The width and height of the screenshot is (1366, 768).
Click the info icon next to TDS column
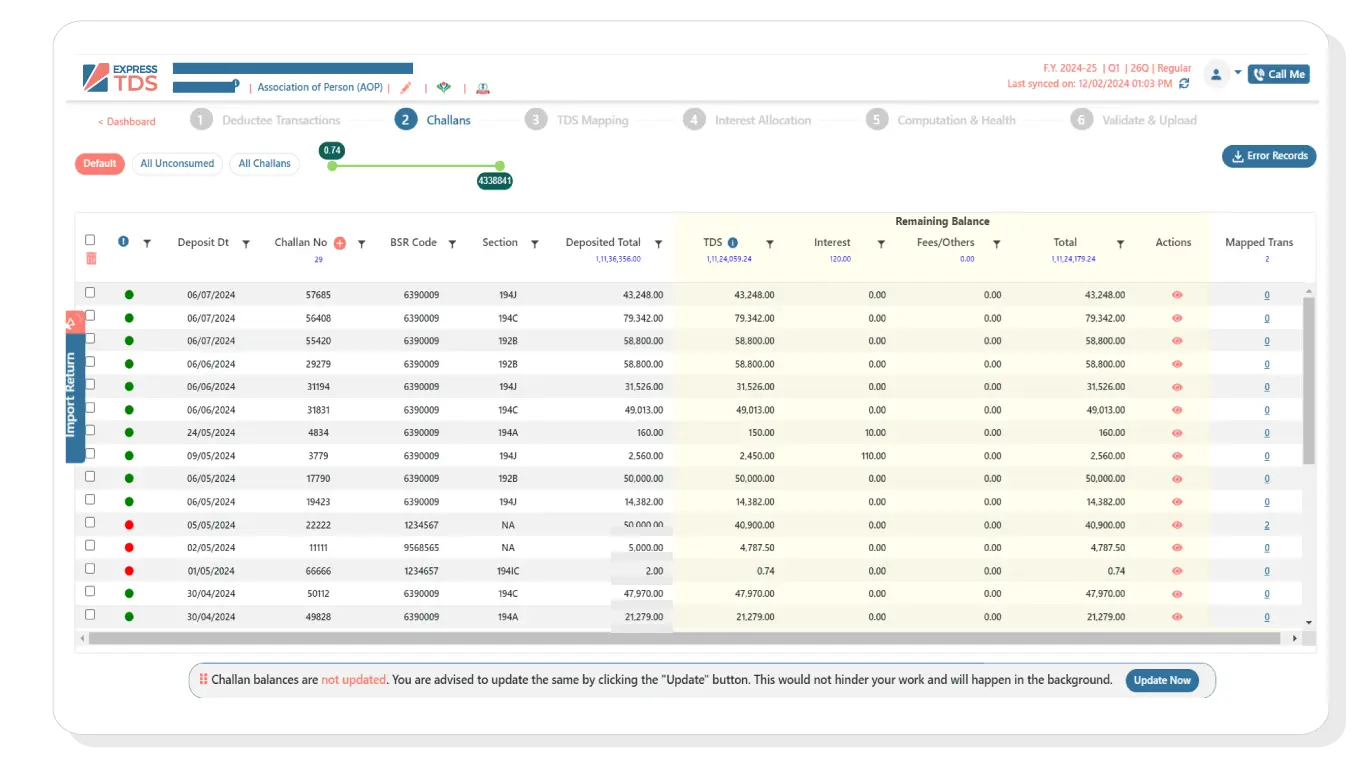733,243
